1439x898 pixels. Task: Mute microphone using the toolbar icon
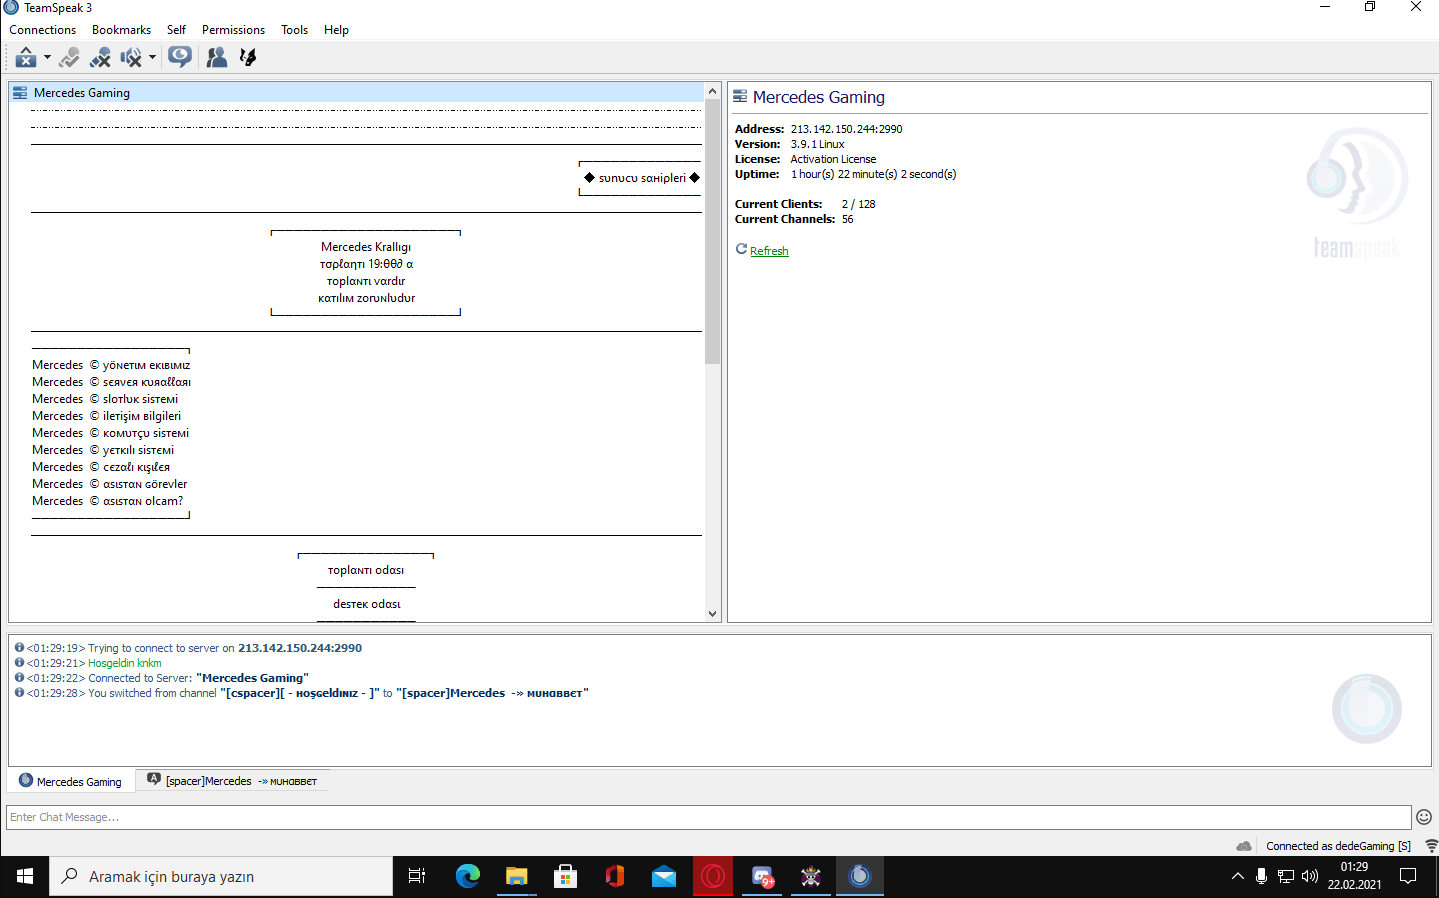point(100,58)
